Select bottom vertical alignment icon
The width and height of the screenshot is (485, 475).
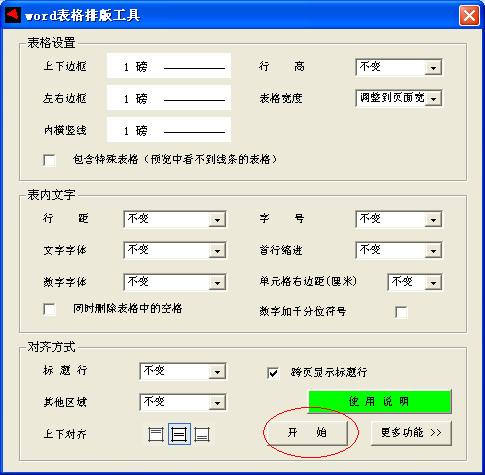click(202, 434)
